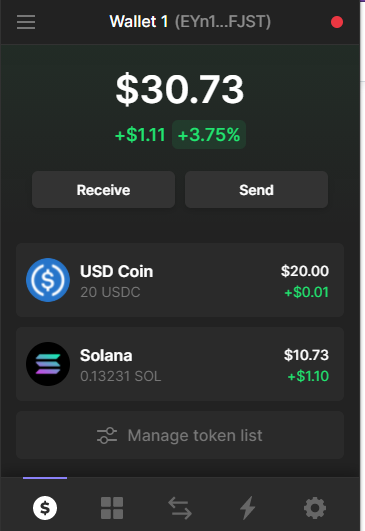Screen dimensions: 365x531
Task: Open the Solana token row
Action: 180,364
